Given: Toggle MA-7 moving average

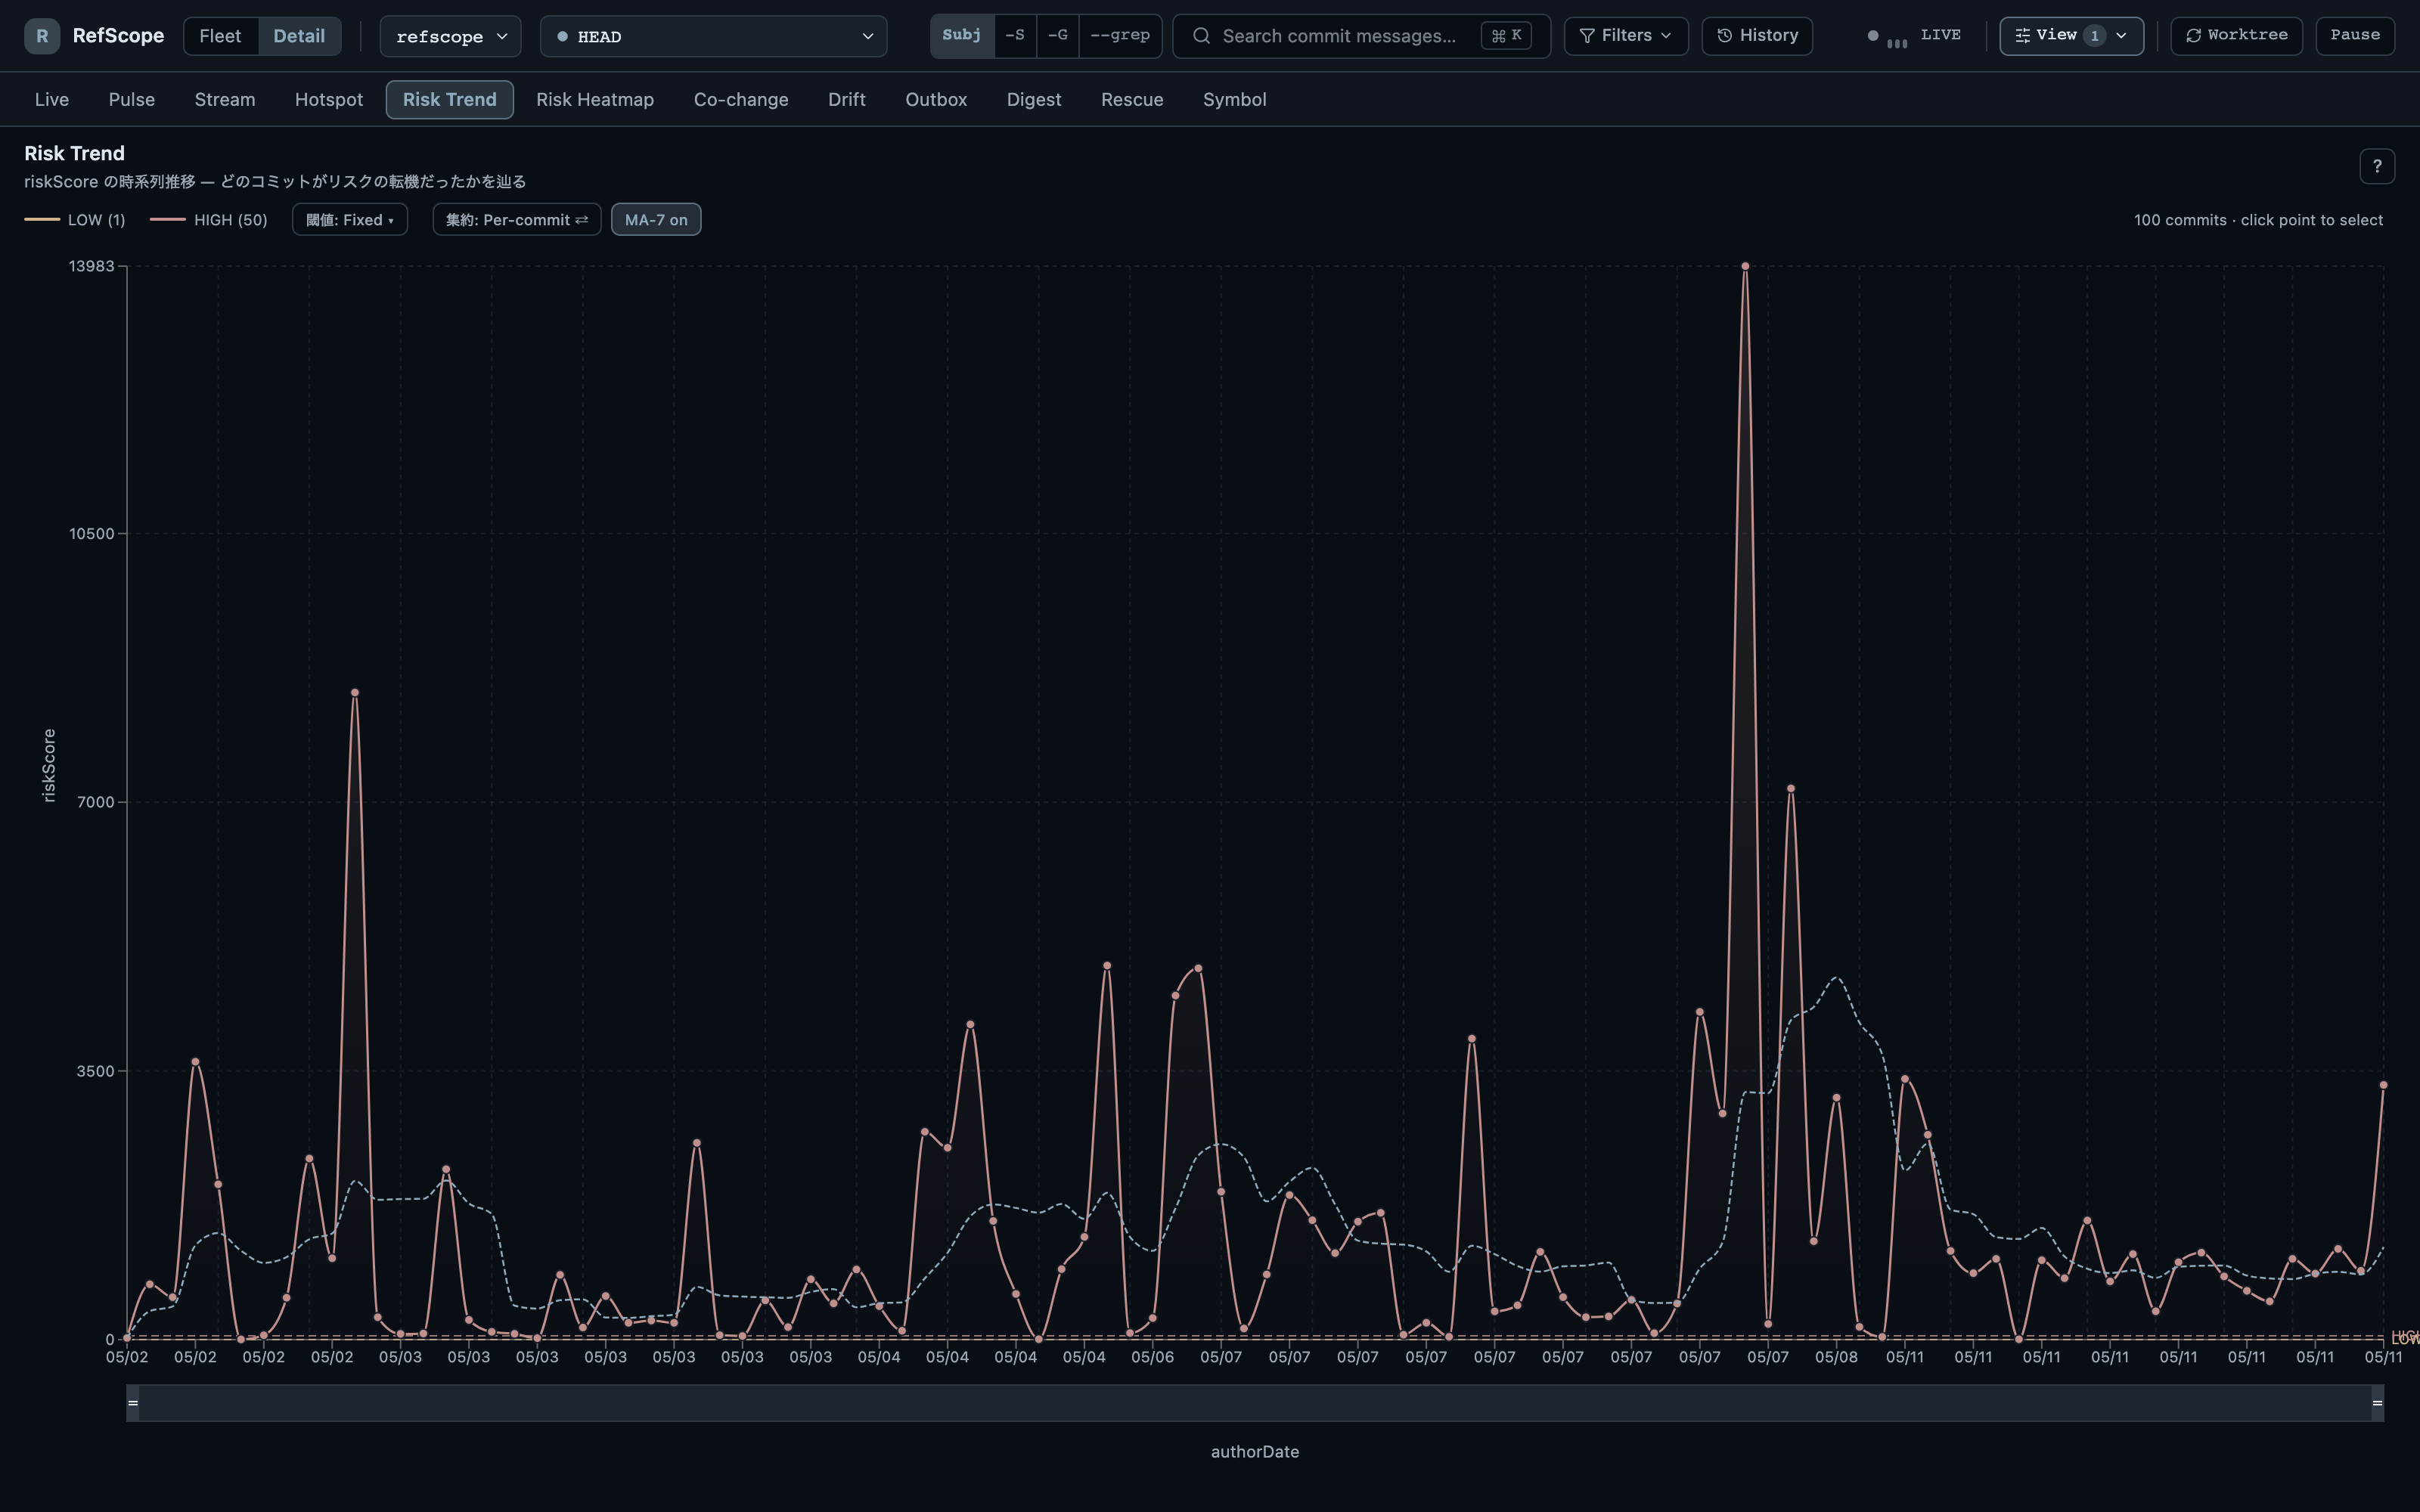Looking at the screenshot, I should point(656,220).
